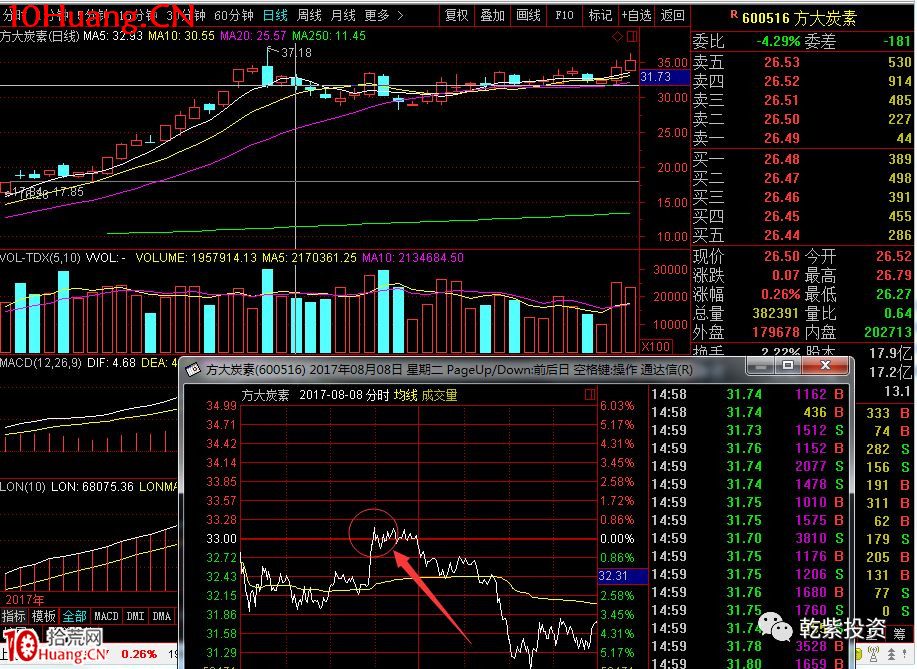Select the 全部 indicators tab
Screen dimensions: 917x669
(x=74, y=616)
